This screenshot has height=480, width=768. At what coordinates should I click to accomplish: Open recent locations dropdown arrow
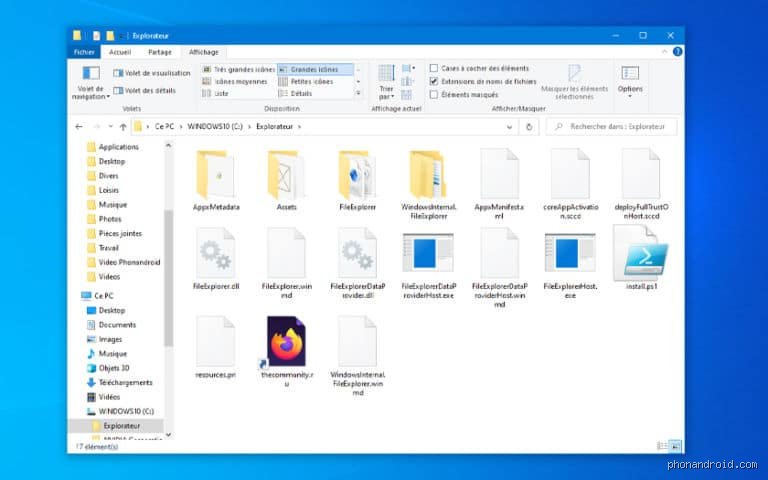click(x=110, y=127)
